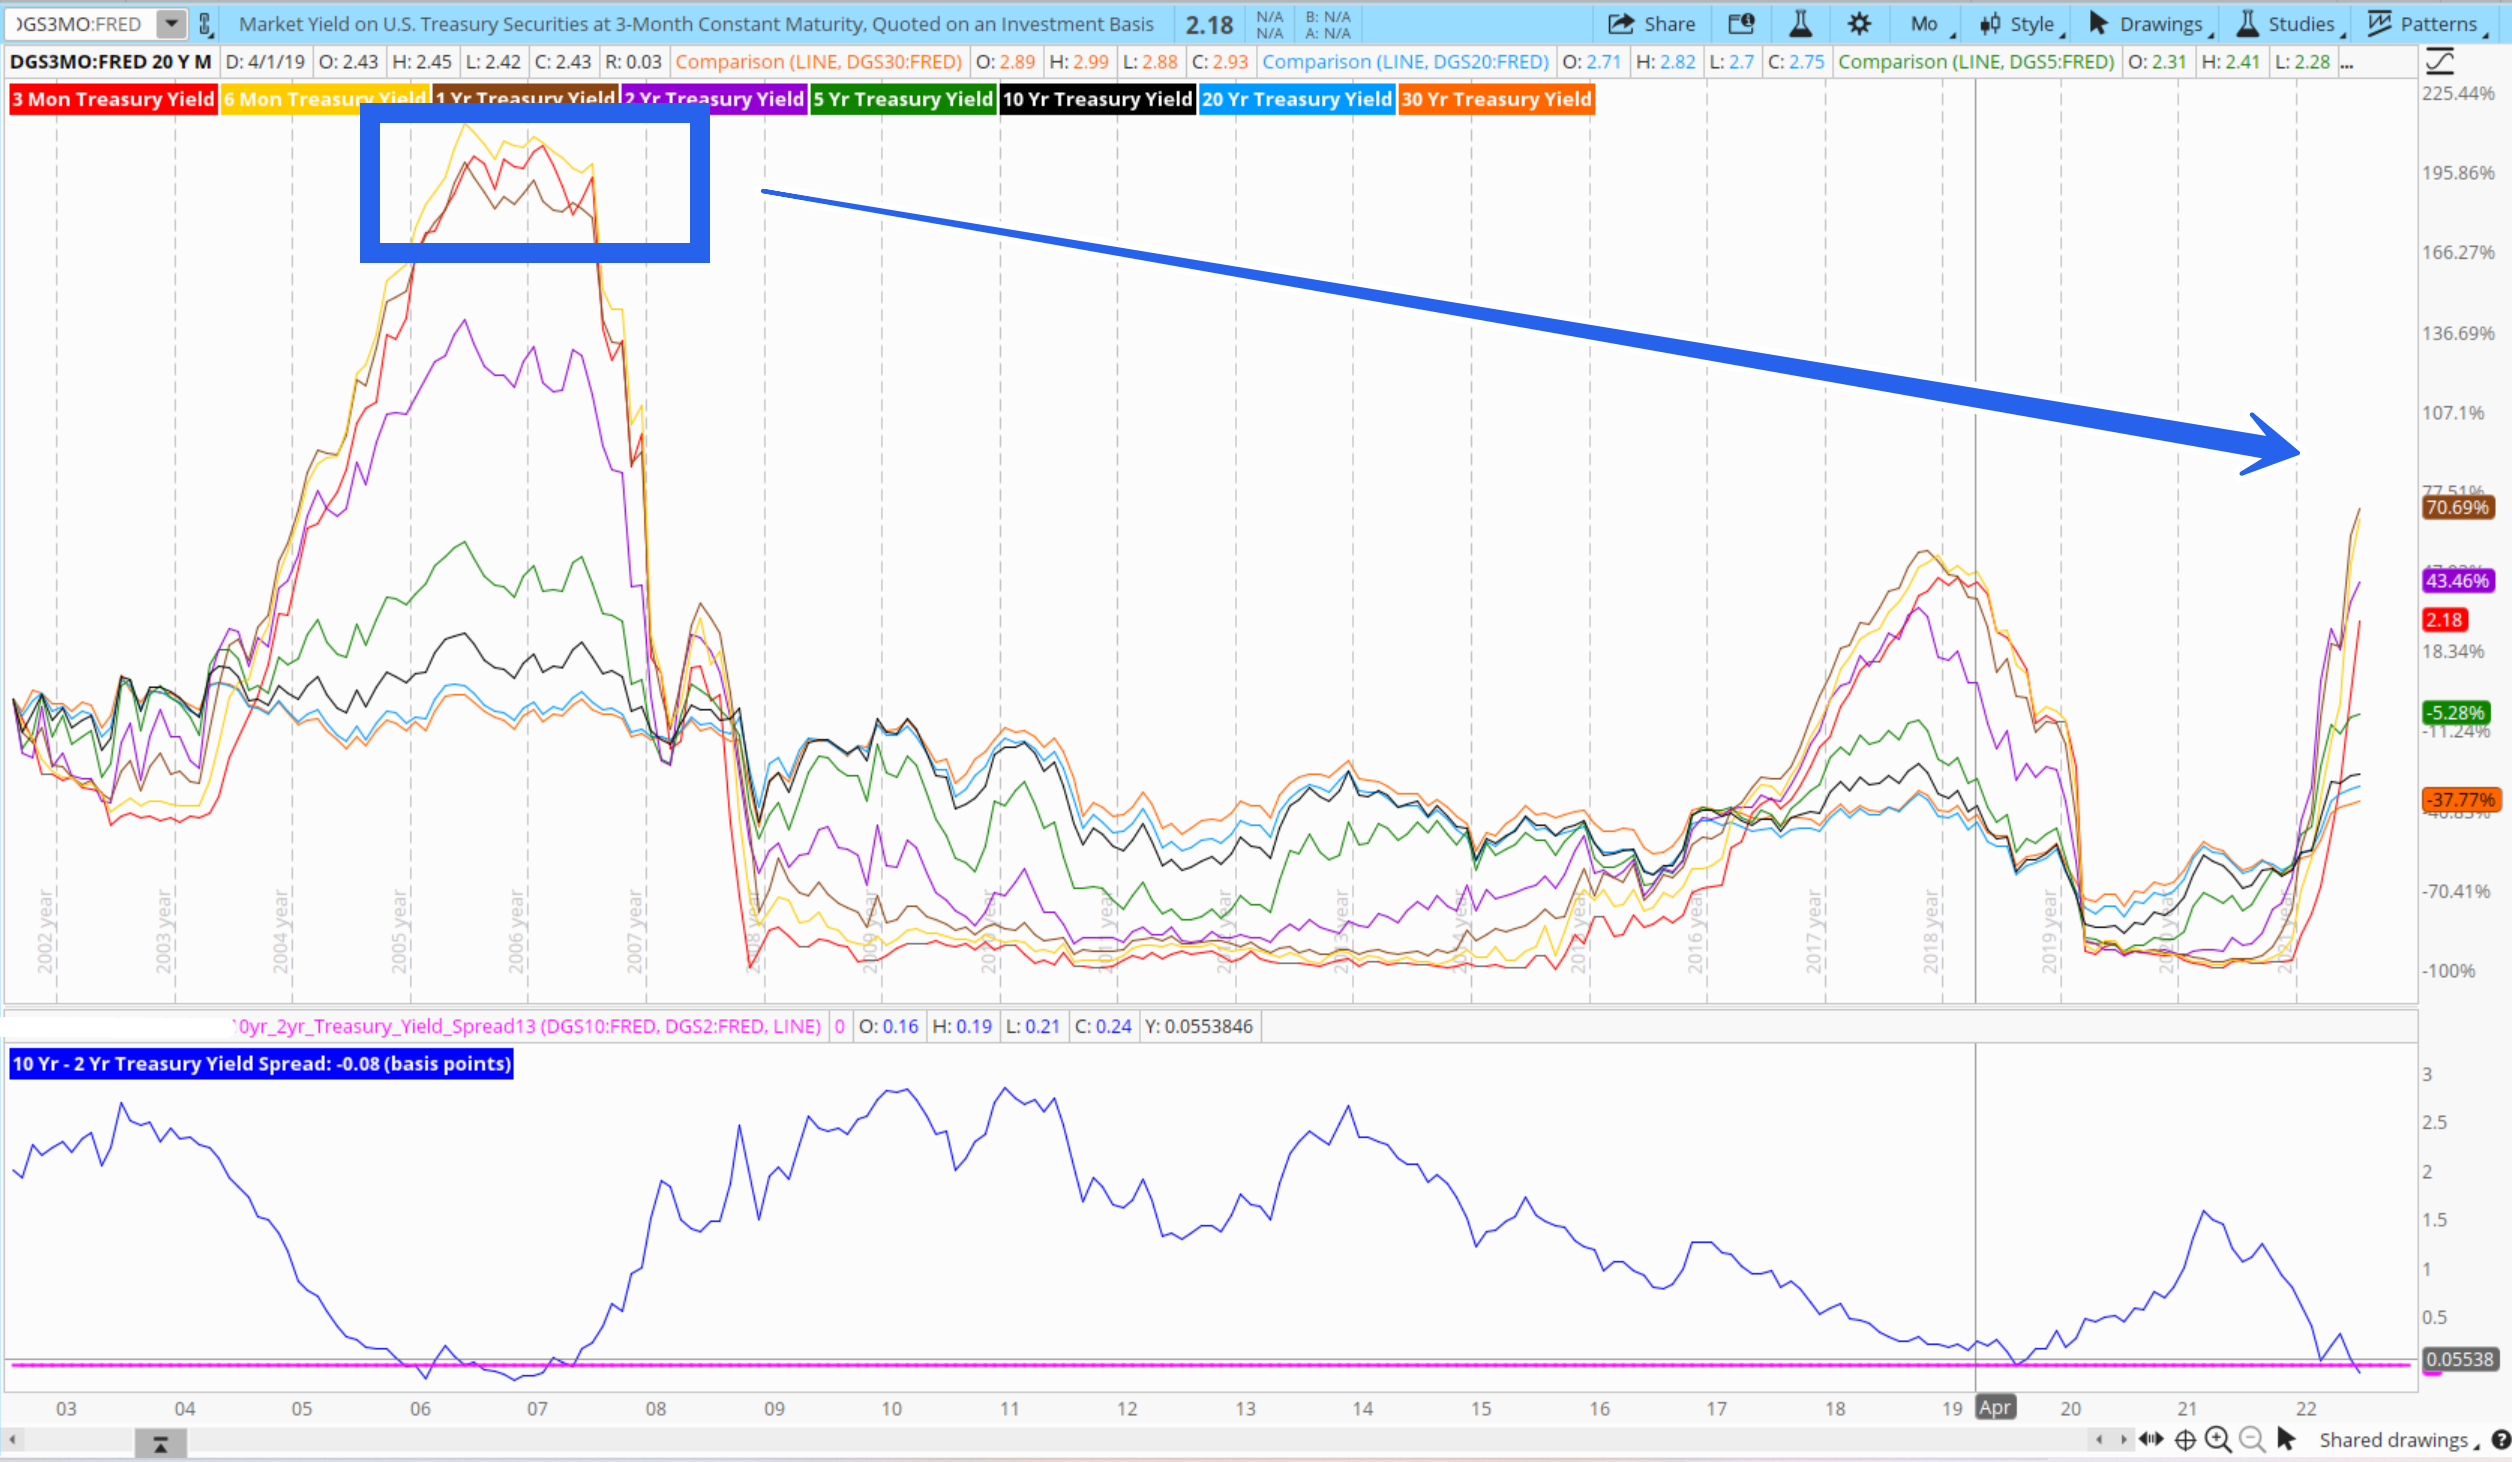Click the curve icon above price axis
The width and height of the screenshot is (2512, 1462).
click(x=2440, y=62)
